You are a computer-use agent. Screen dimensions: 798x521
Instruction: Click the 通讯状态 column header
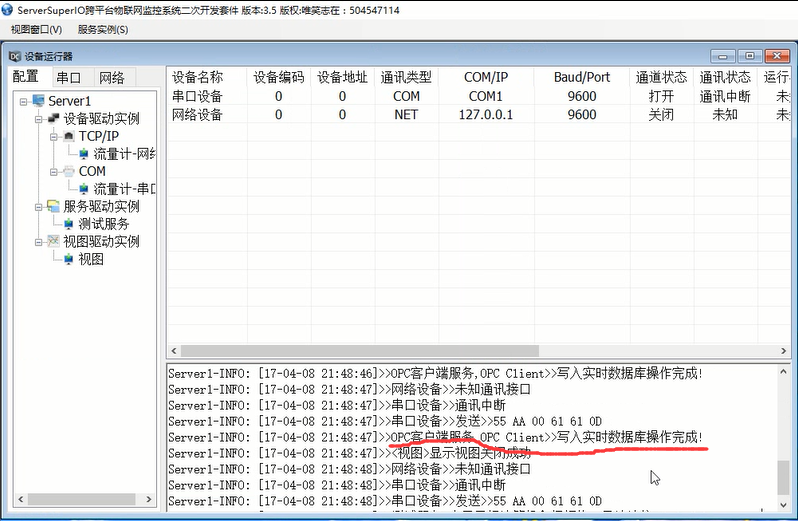tap(725, 78)
